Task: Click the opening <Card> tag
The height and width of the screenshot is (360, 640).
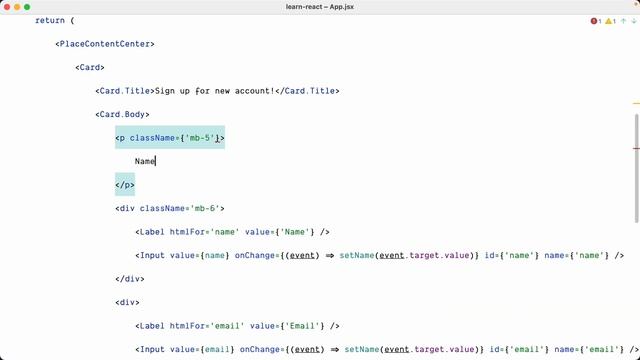Action: (x=90, y=67)
